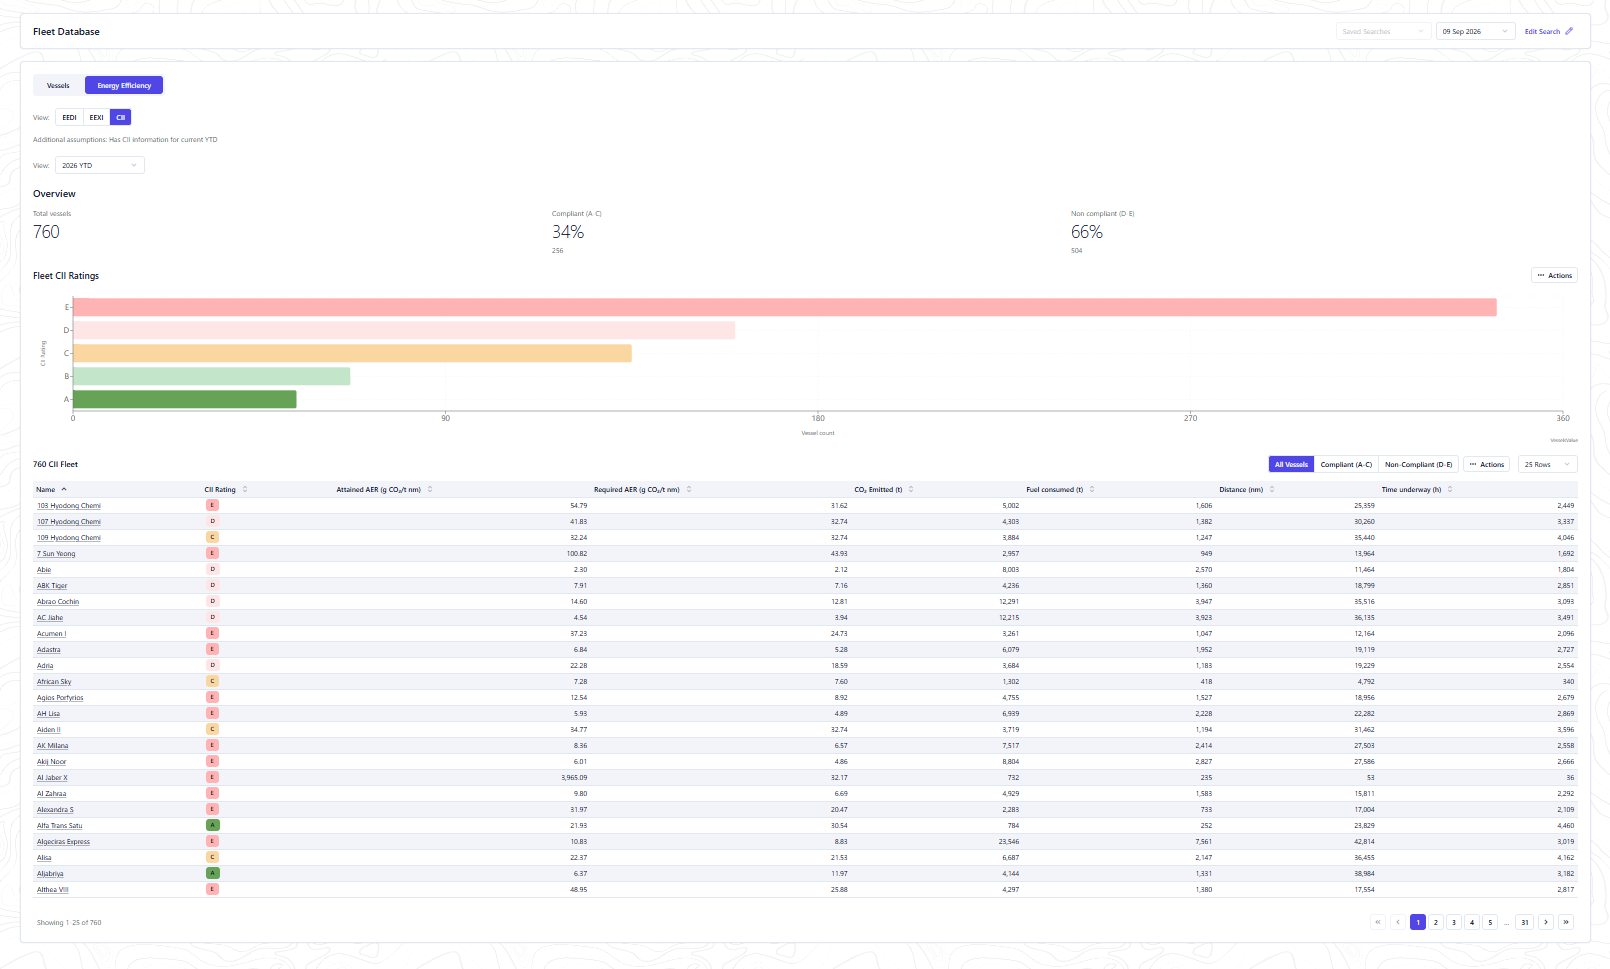The width and height of the screenshot is (1610, 969).
Task: Switch view to EEXI
Action: click(x=96, y=117)
